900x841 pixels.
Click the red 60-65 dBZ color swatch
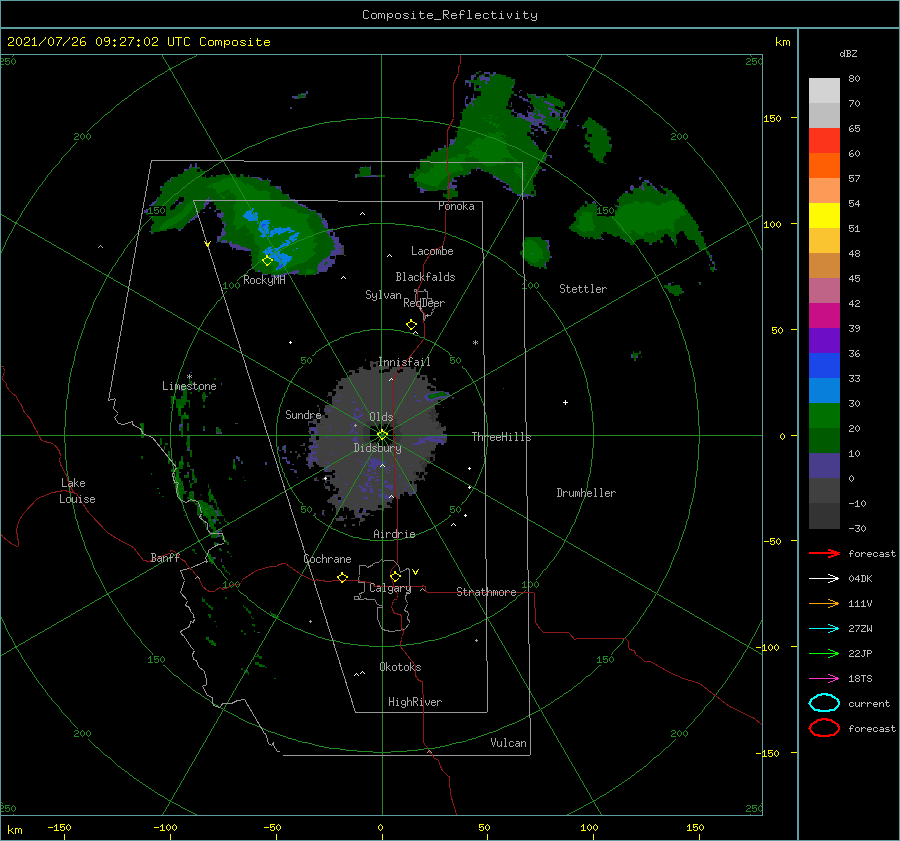point(824,141)
